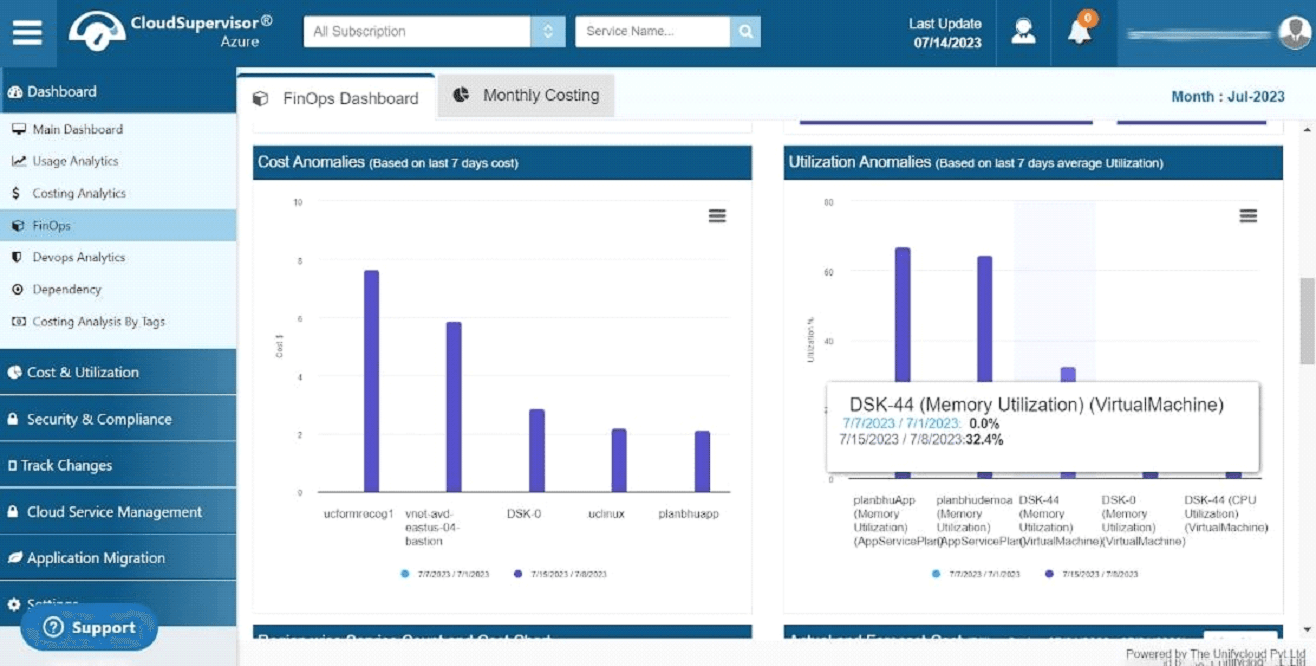Click the Usage Analytics chart icon

[18, 161]
